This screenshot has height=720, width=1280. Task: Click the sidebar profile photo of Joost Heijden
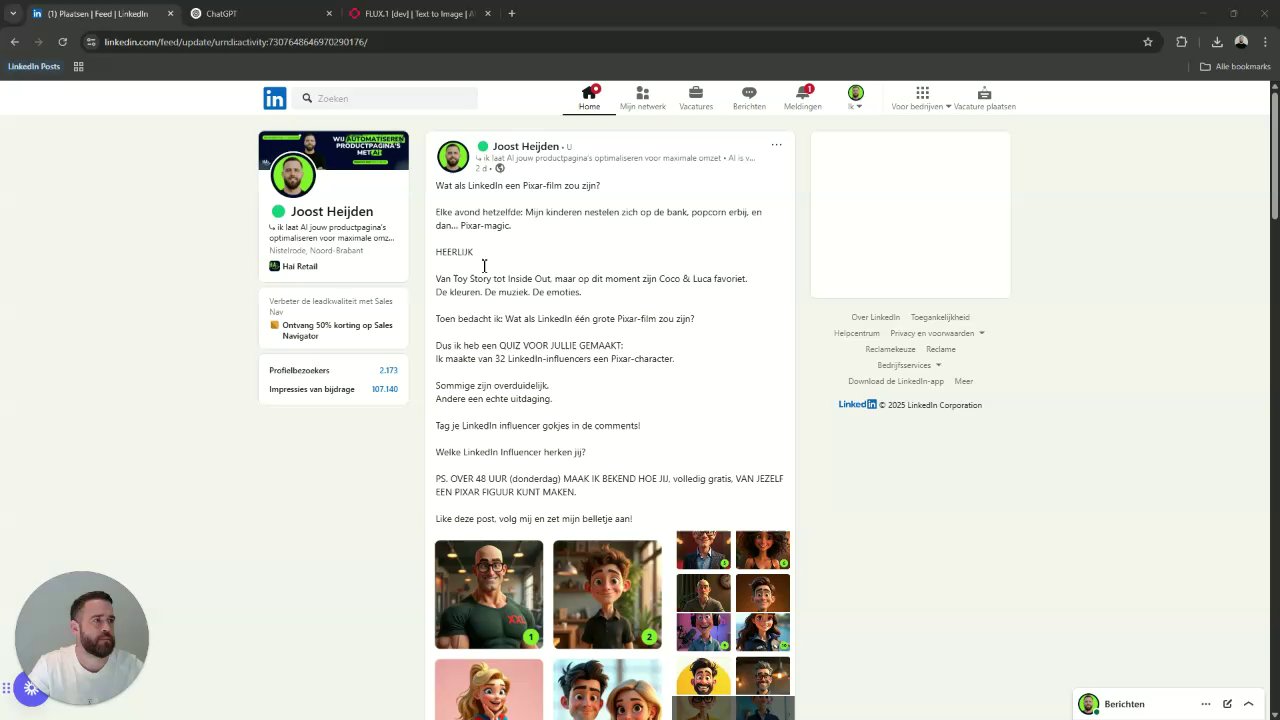point(293,176)
